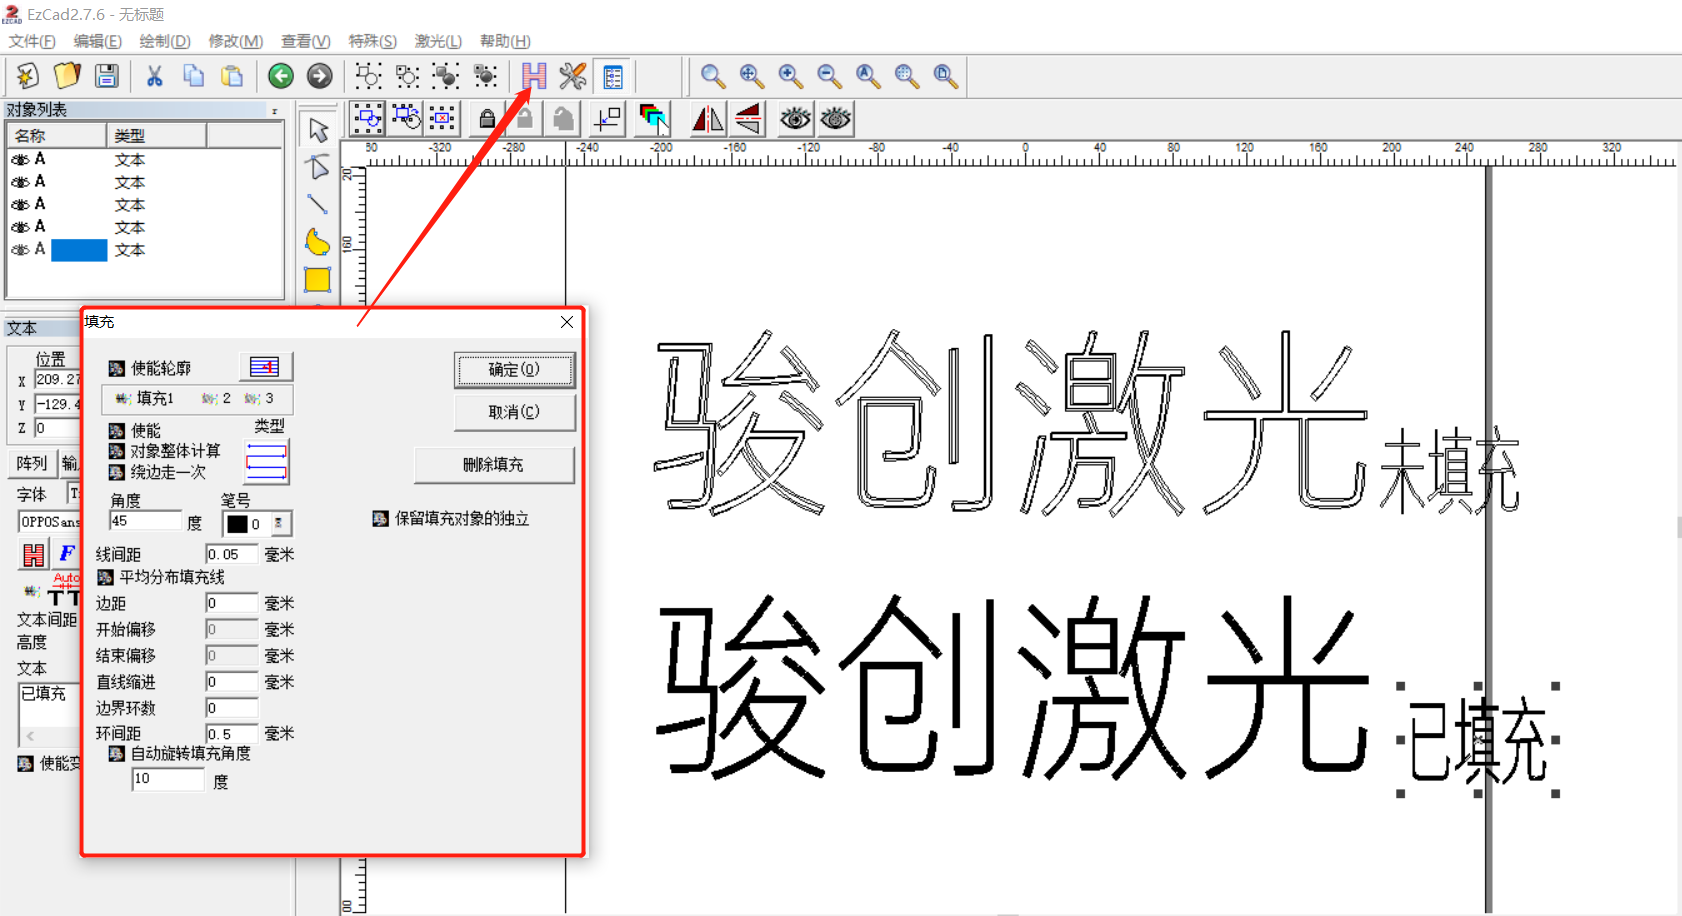Viewport: 1682px width, 916px height.
Task: Toggle the 平均分布填充线 checkbox
Action: [105, 578]
